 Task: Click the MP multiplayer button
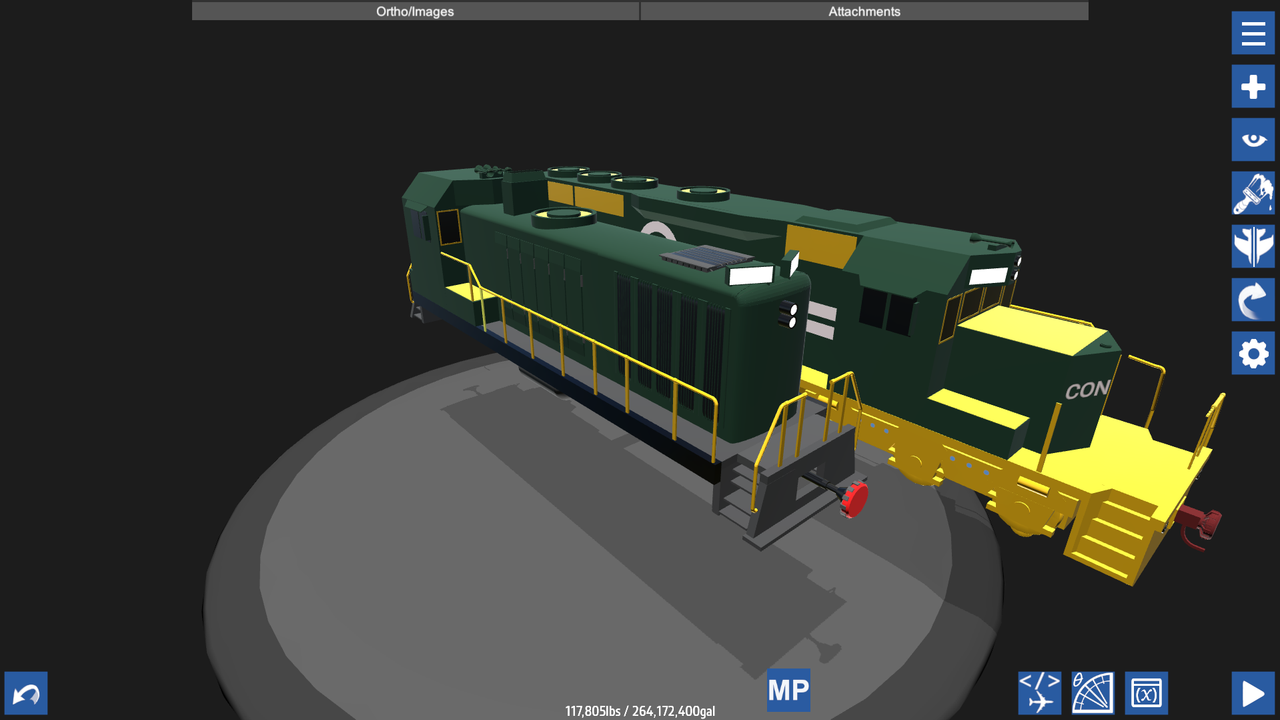[x=788, y=690]
